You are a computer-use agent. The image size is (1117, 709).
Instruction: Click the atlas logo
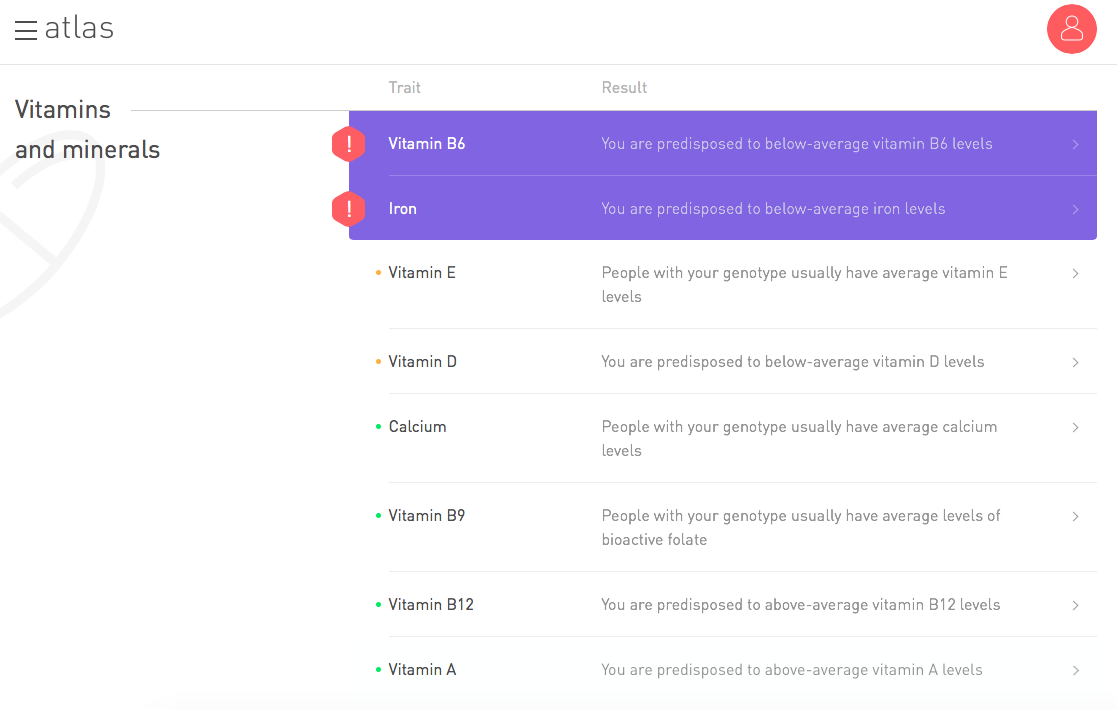point(79,28)
